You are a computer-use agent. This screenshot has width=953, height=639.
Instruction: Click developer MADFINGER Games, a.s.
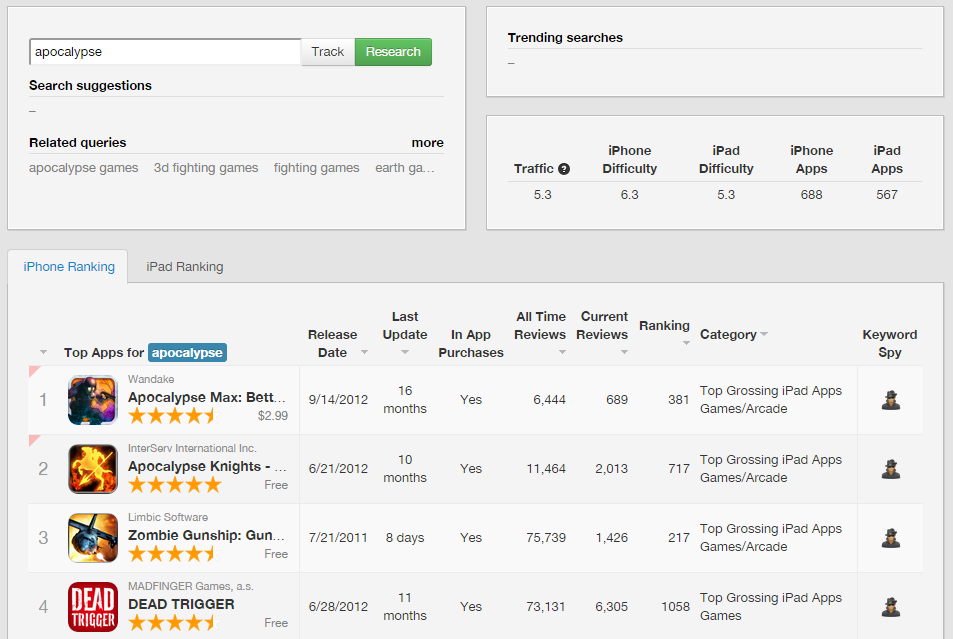point(191,586)
